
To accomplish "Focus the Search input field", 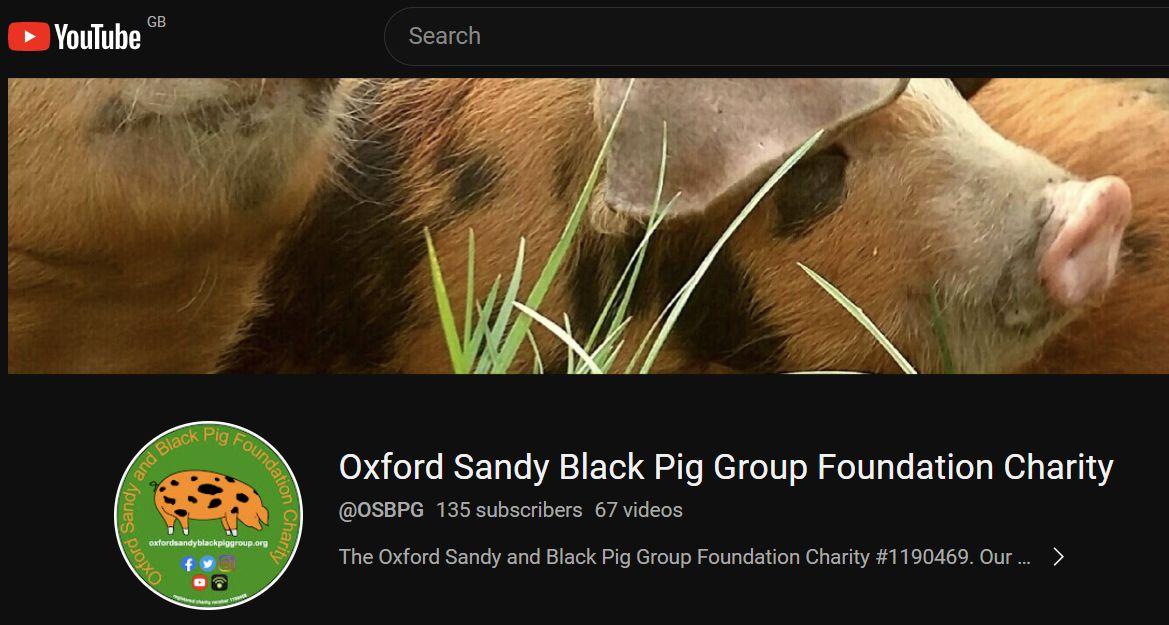I will (x=775, y=36).
